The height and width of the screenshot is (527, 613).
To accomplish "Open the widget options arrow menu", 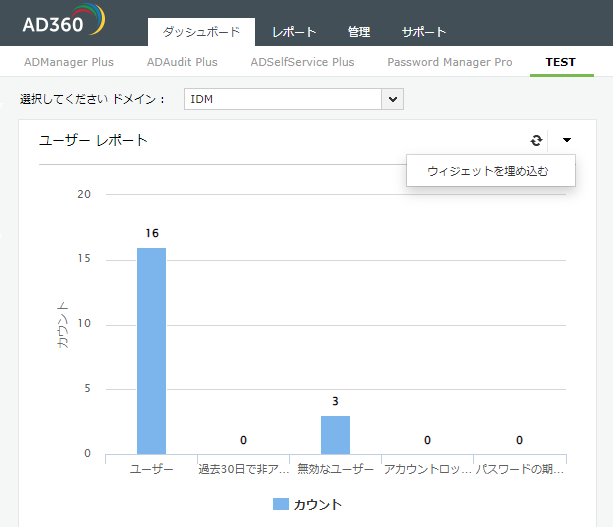I will point(567,141).
